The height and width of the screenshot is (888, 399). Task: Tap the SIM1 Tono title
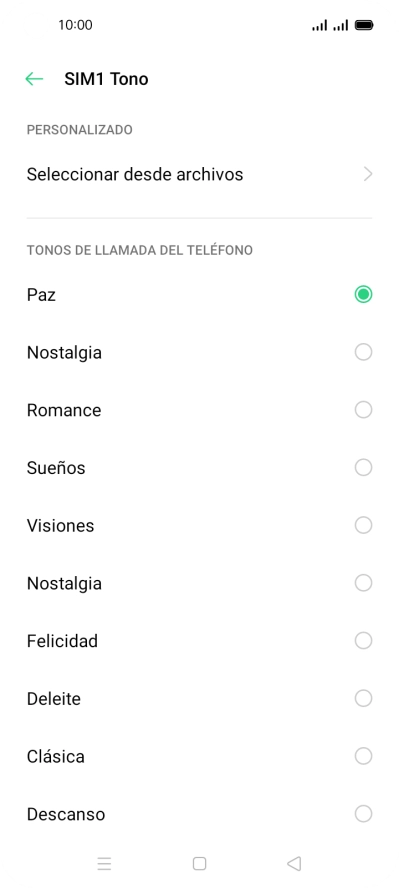[106, 79]
